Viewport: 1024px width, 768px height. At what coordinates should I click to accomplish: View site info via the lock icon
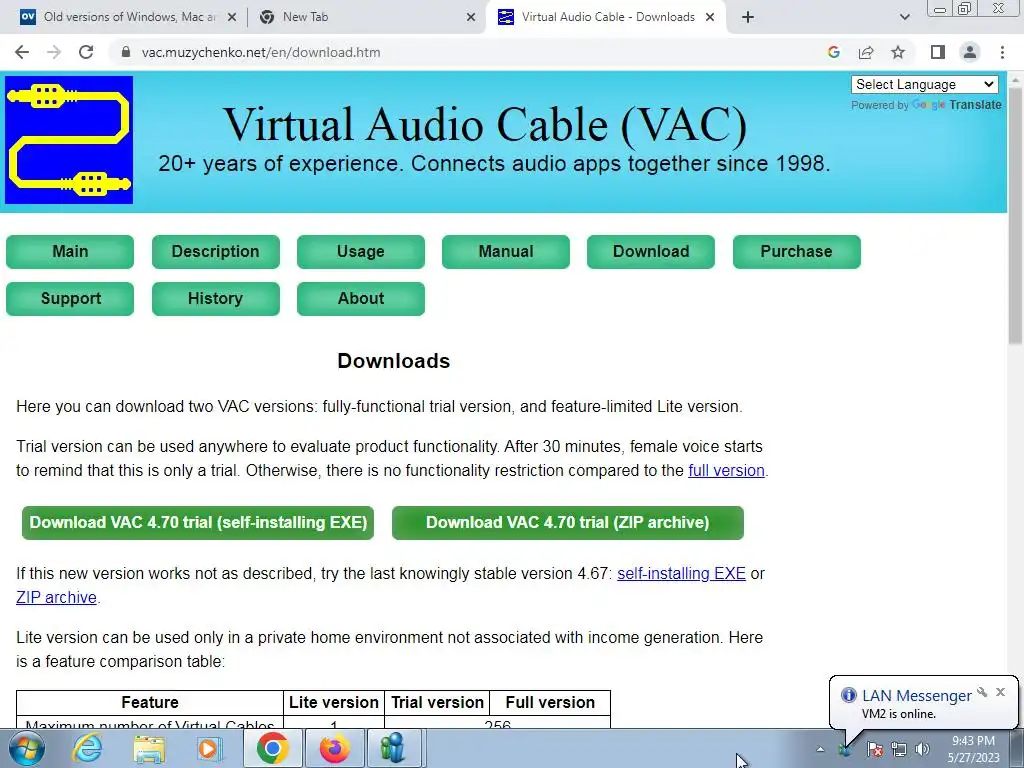(126, 52)
